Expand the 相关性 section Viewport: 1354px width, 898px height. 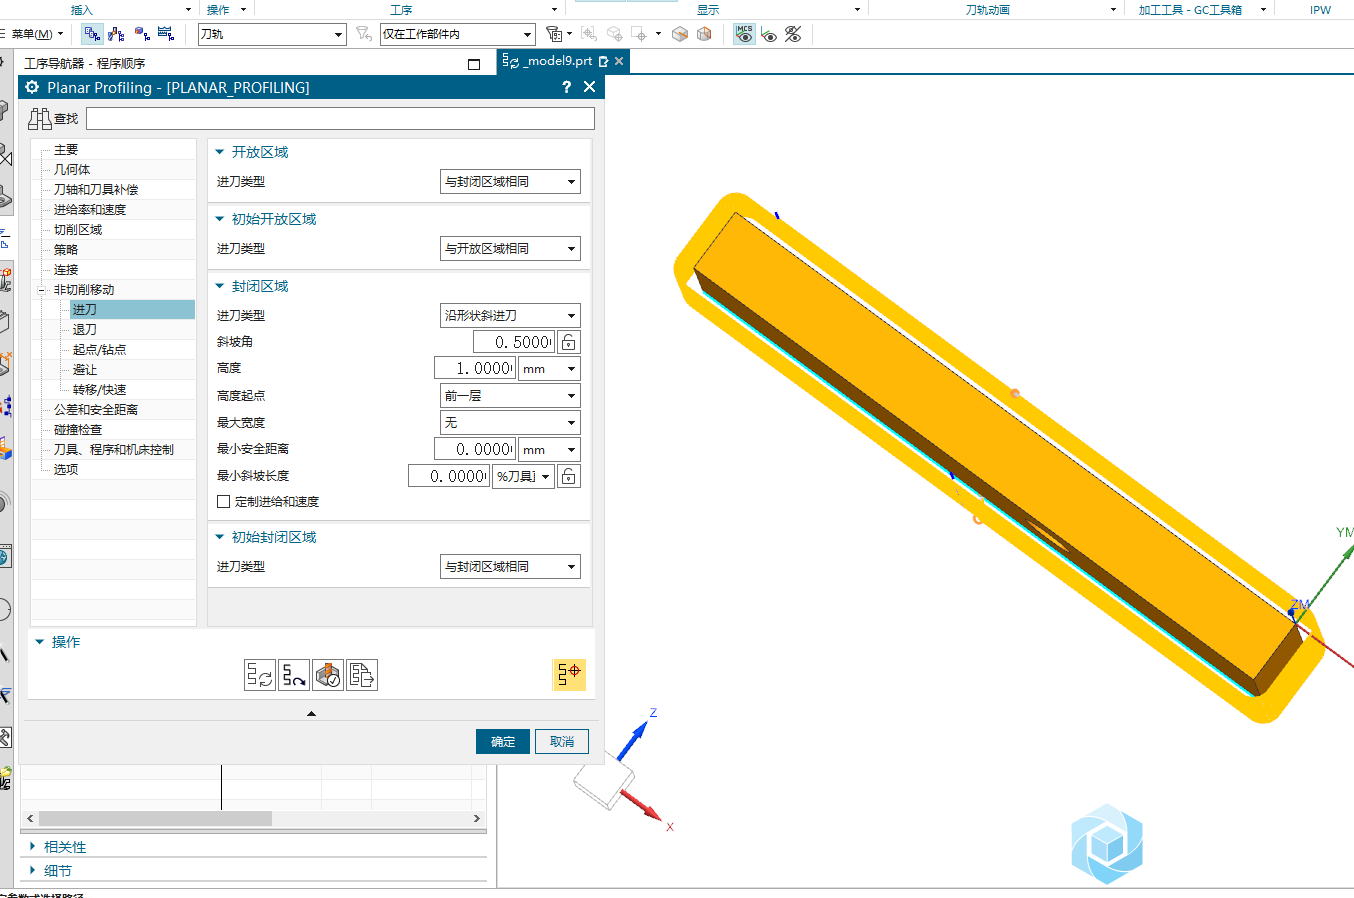point(33,846)
